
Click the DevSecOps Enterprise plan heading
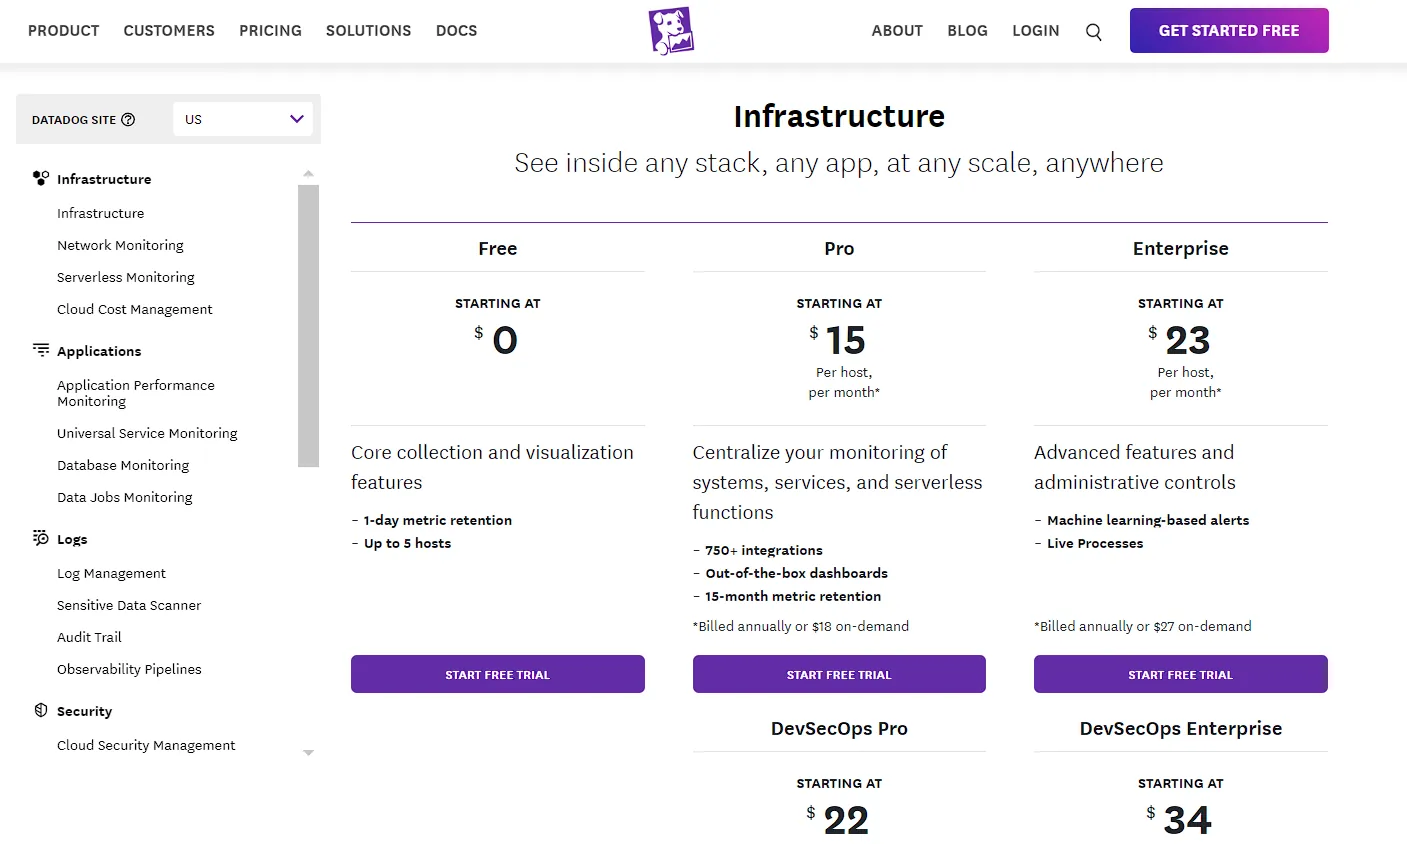[1181, 728]
